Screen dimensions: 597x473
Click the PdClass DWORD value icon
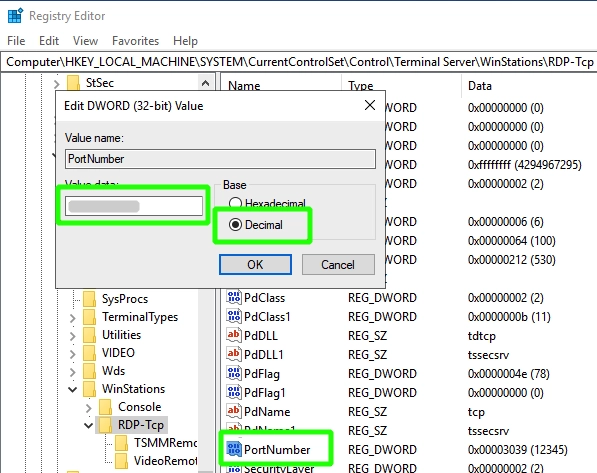(x=233, y=297)
